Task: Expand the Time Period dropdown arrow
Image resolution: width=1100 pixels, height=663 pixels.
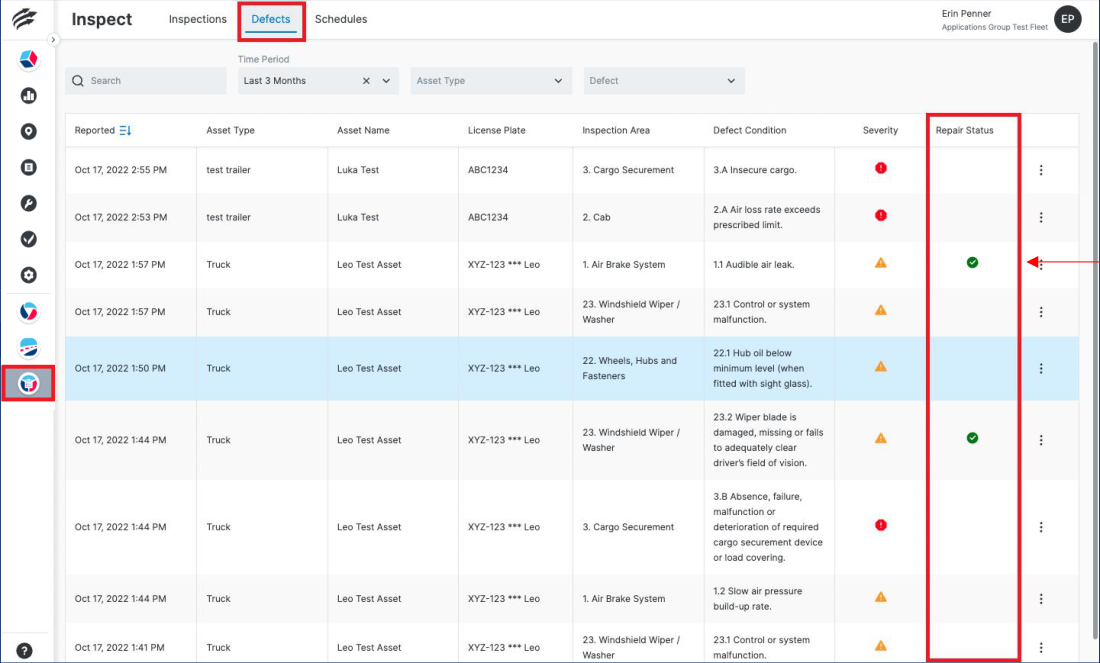Action: click(386, 81)
